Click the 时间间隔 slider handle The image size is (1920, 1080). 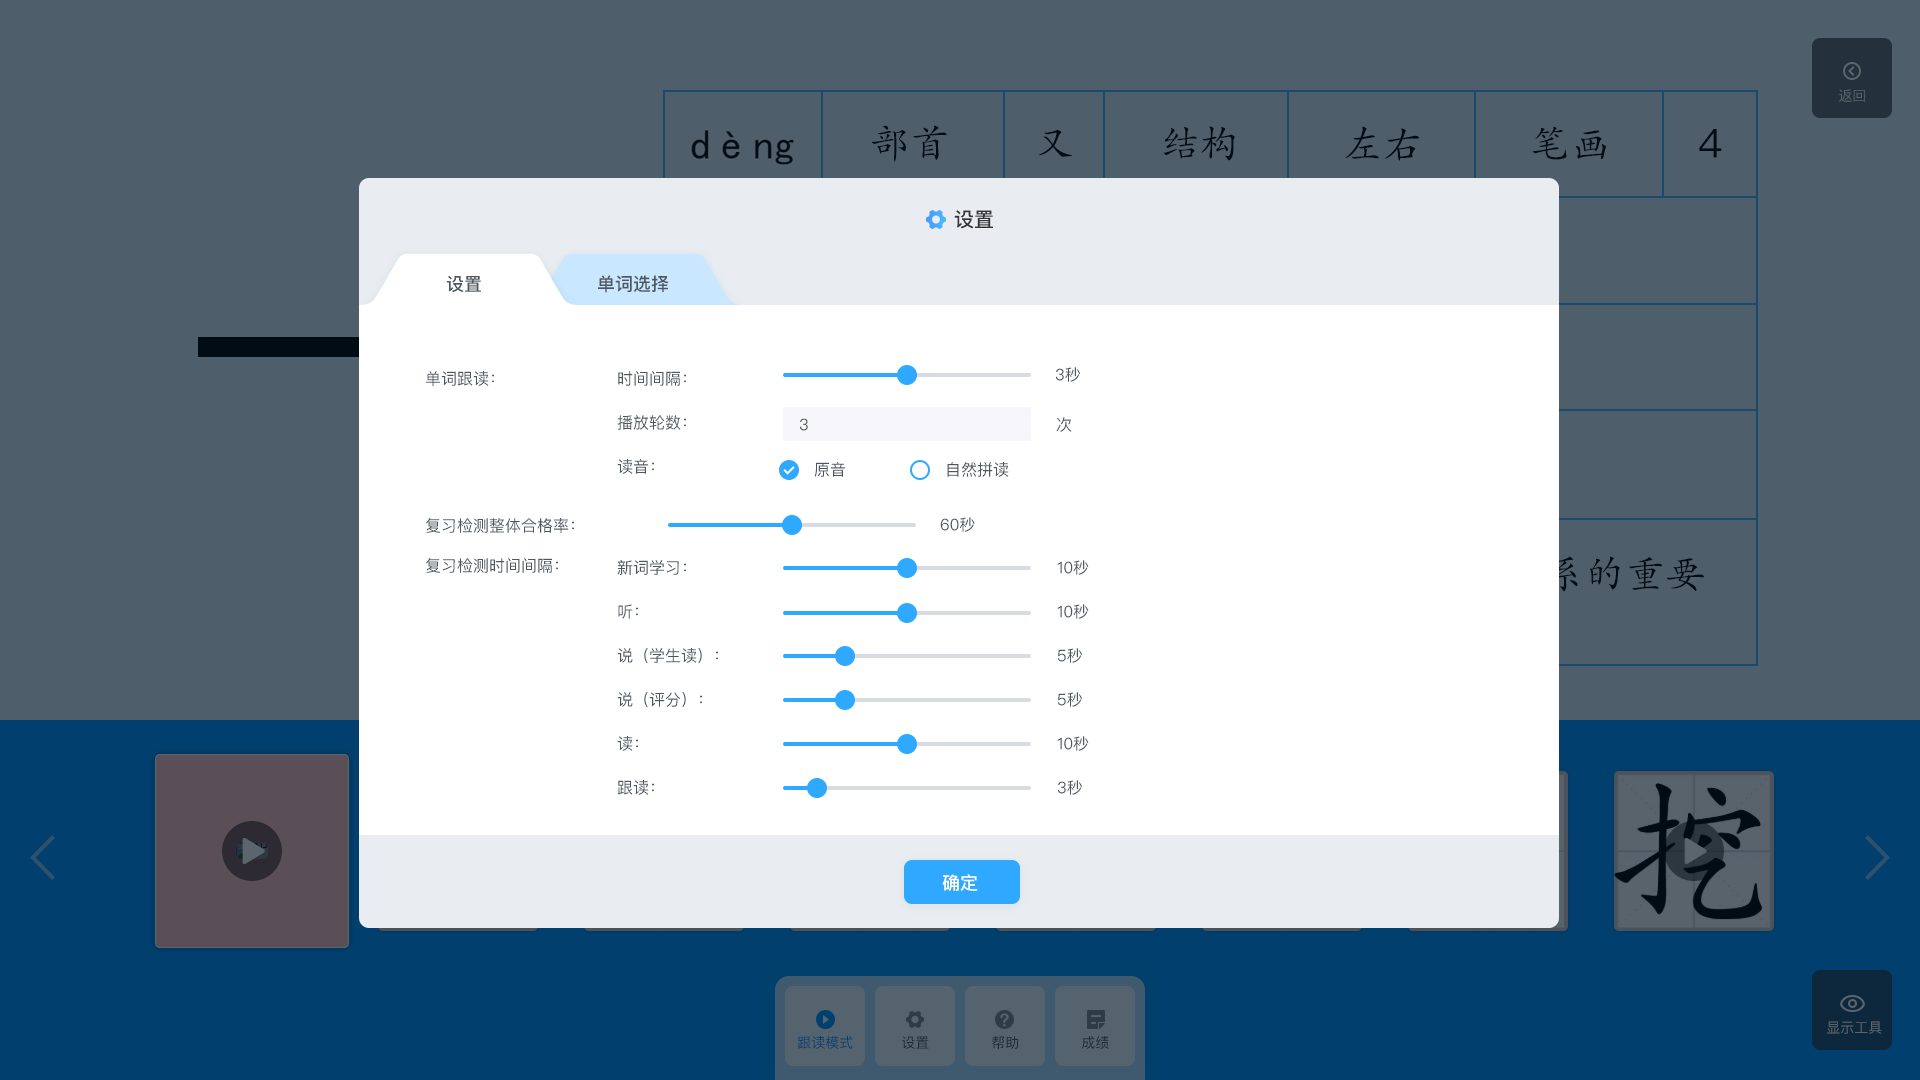tap(907, 375)
